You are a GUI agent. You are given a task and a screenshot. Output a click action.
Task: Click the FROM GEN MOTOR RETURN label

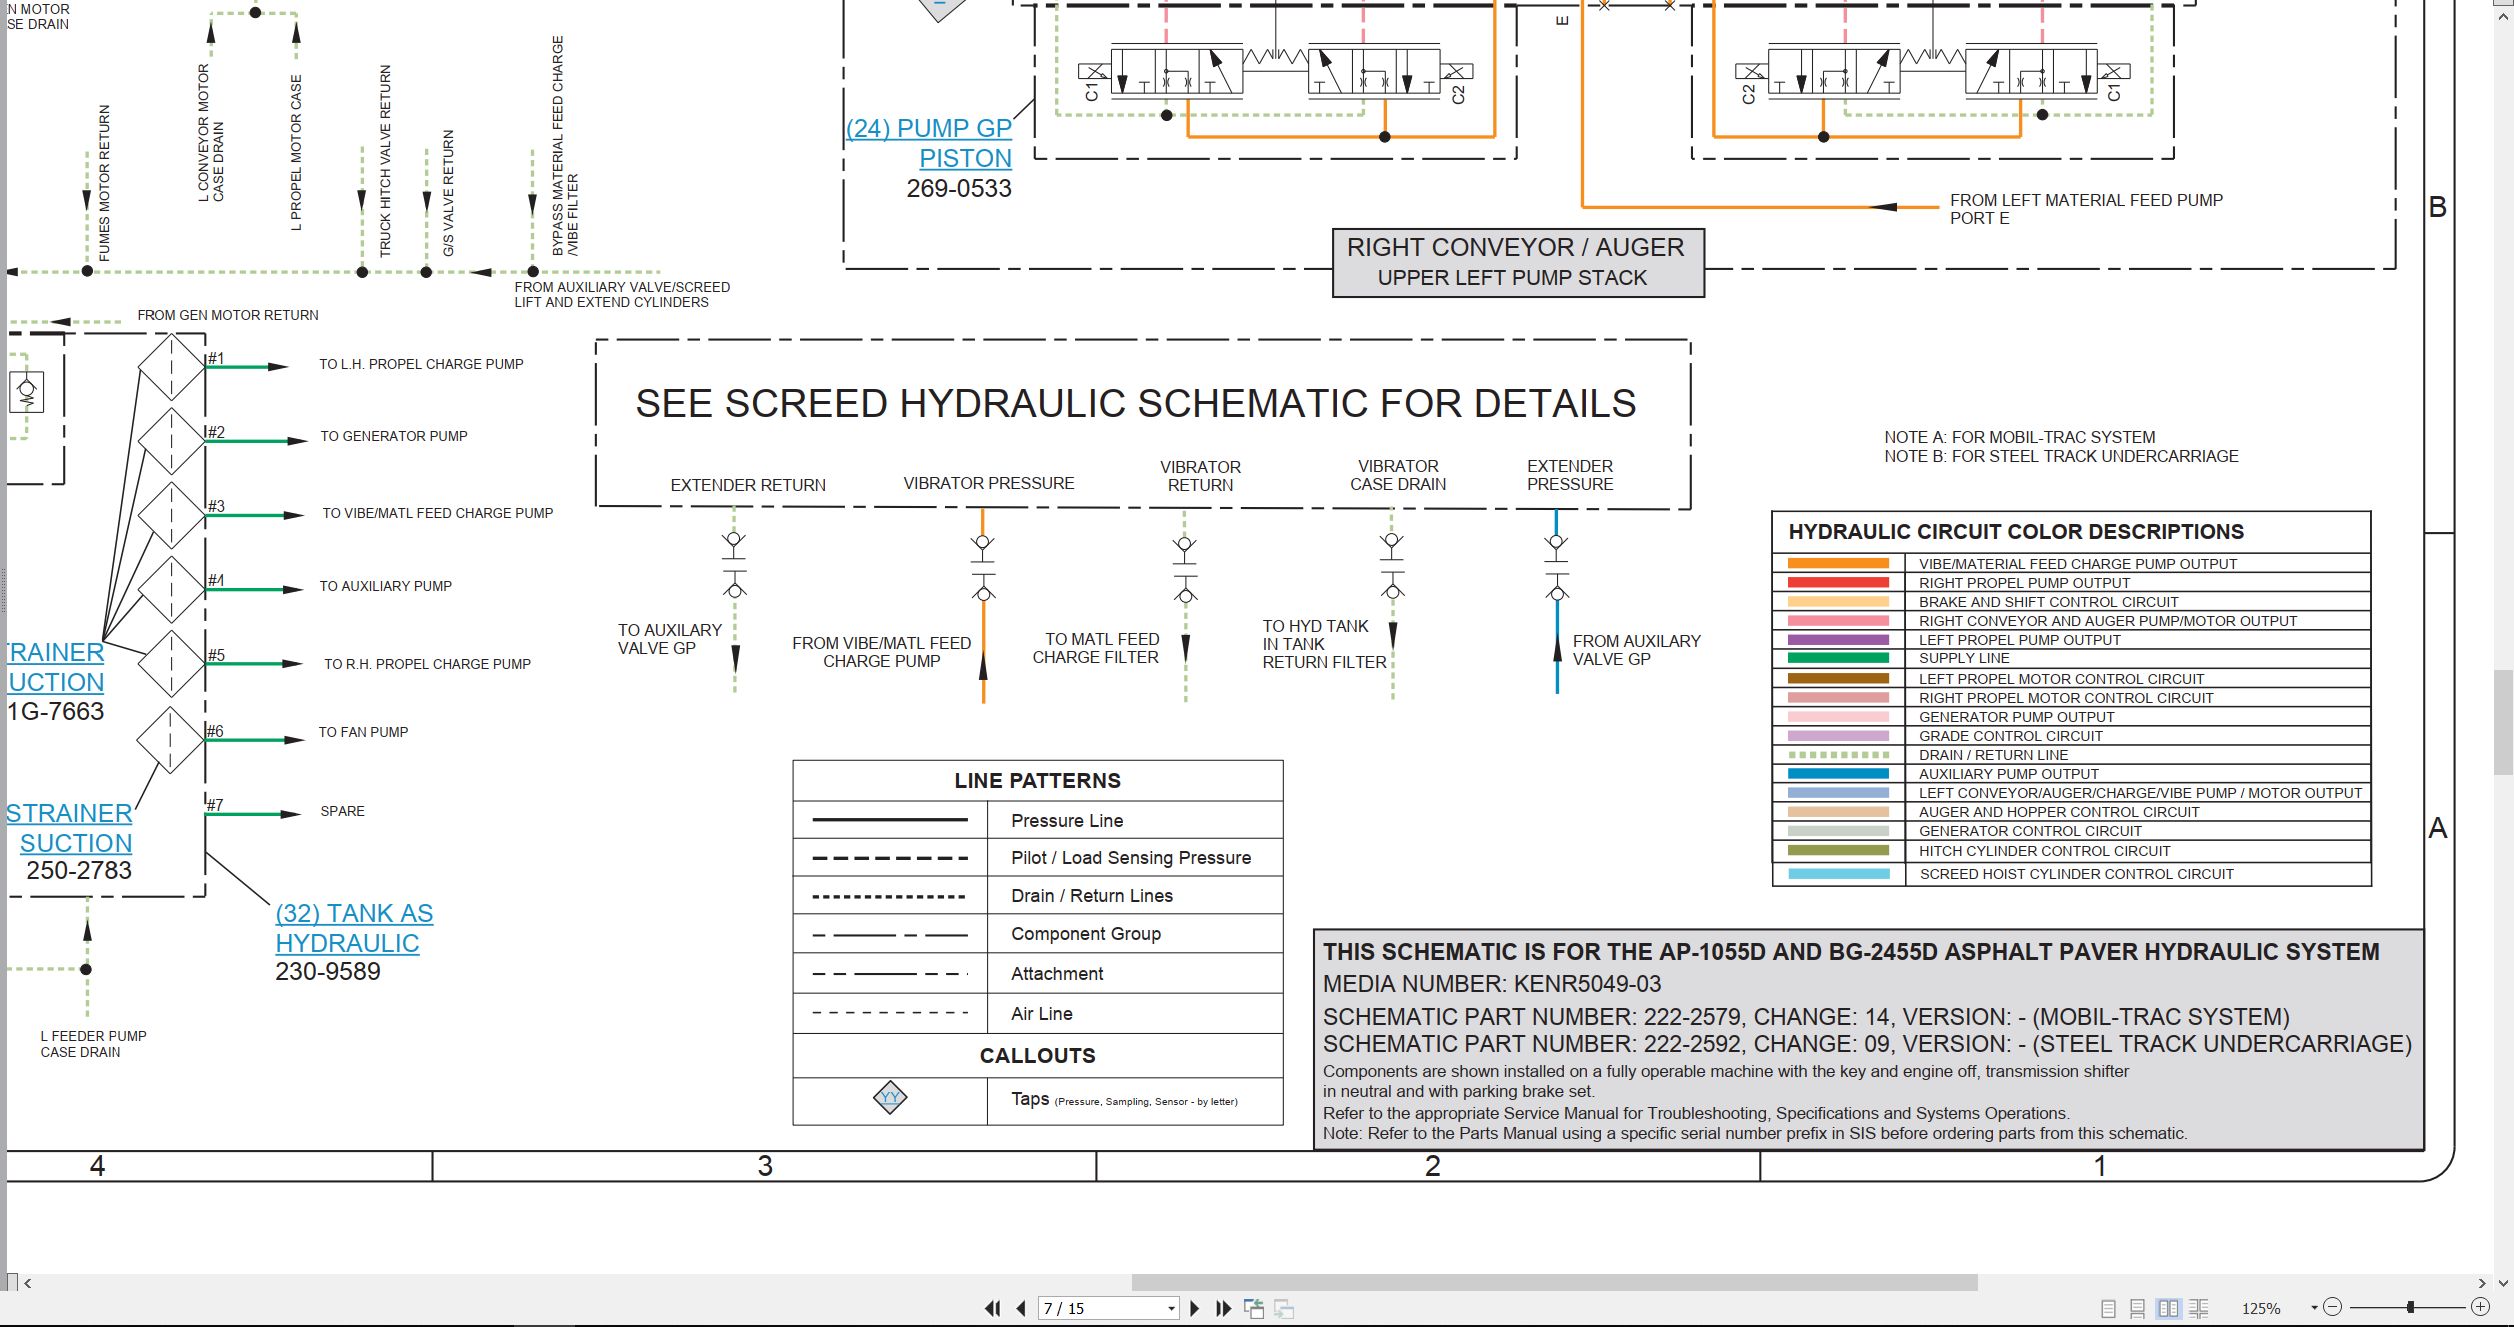coord(228,315)
